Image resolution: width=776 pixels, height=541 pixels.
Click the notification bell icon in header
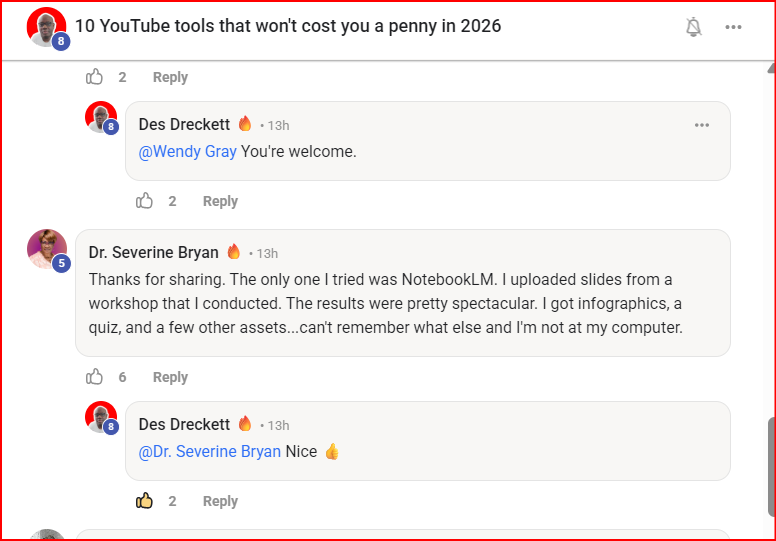coord(693,27)
